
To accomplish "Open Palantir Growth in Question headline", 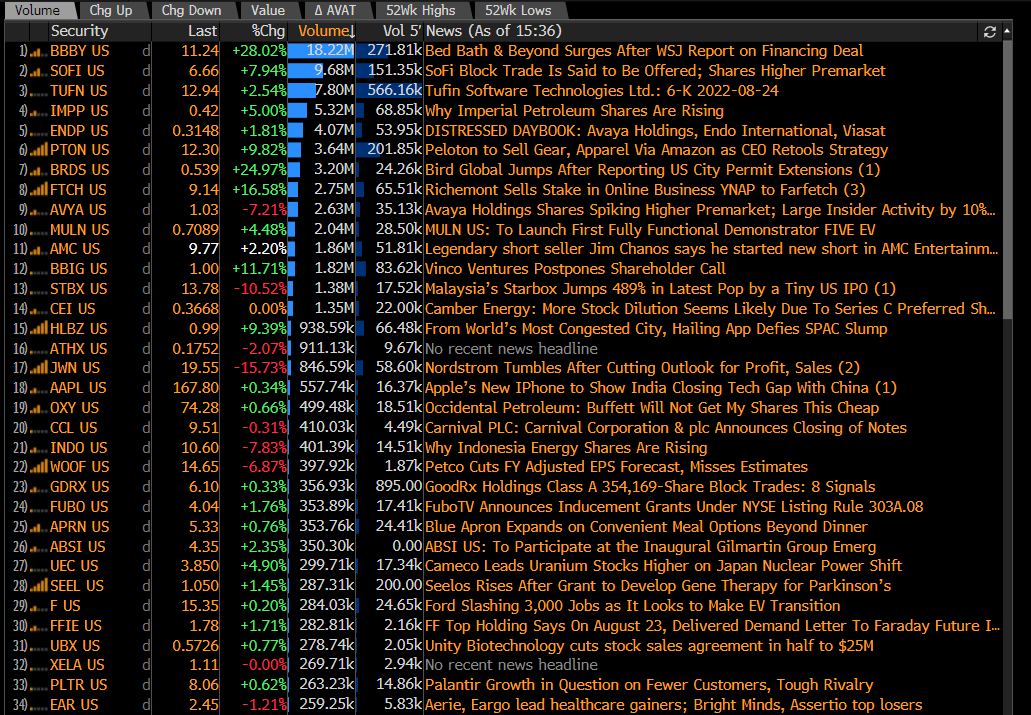I will click(x=649, y=685).
